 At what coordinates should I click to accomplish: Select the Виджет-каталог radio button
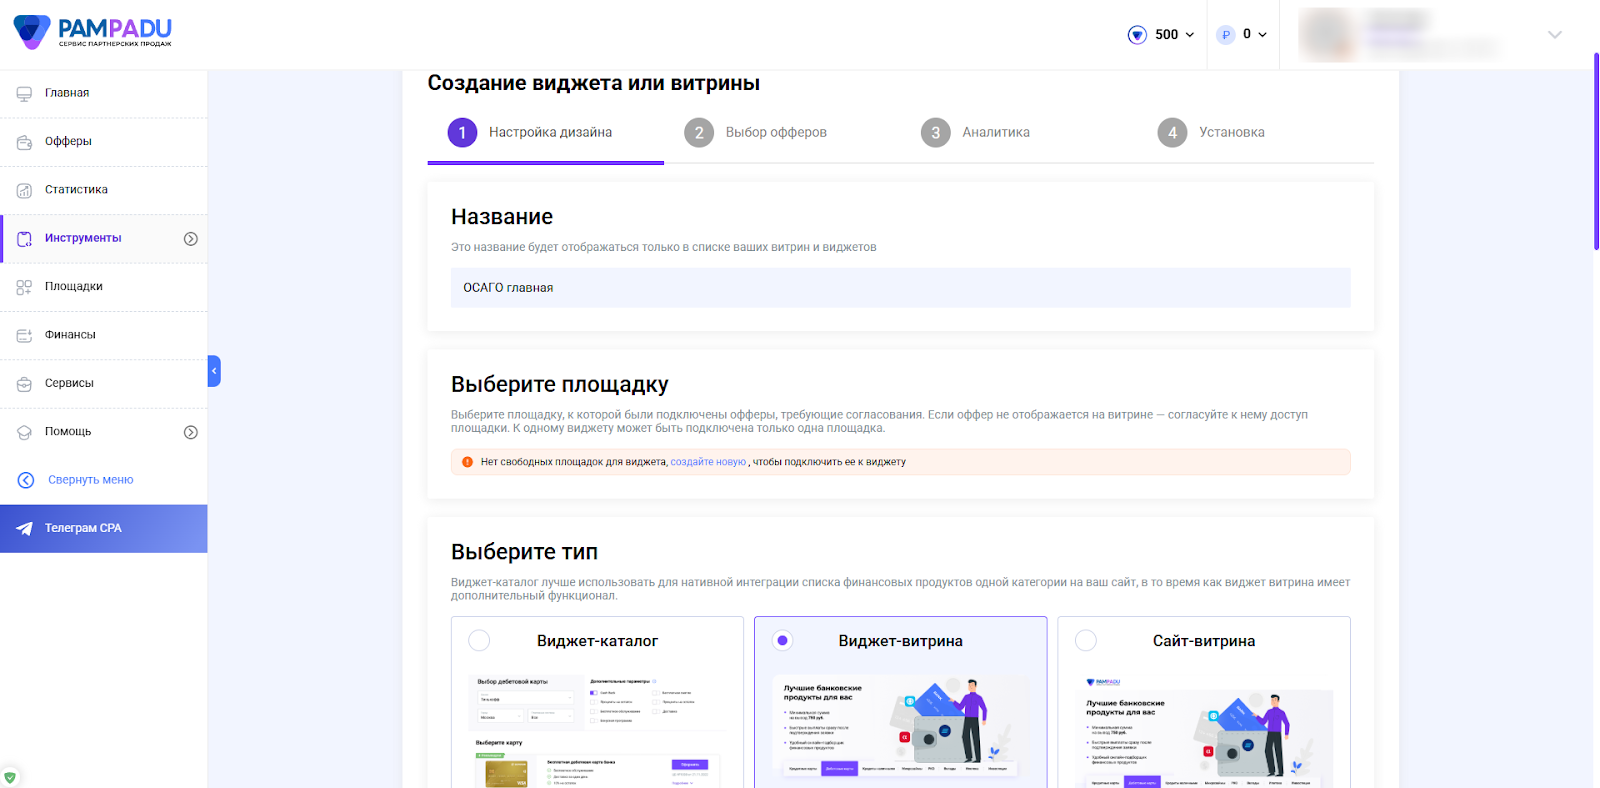[479, 640]
